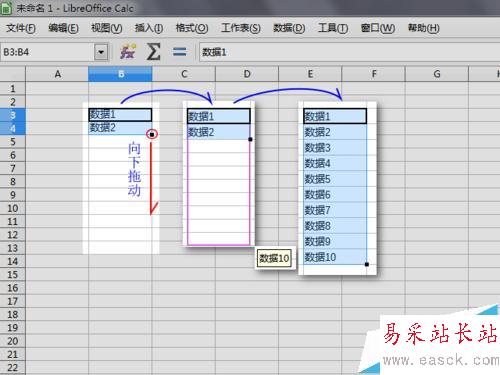Select column G header
Viewport: 500px width, 375px height.
(437, 74)
